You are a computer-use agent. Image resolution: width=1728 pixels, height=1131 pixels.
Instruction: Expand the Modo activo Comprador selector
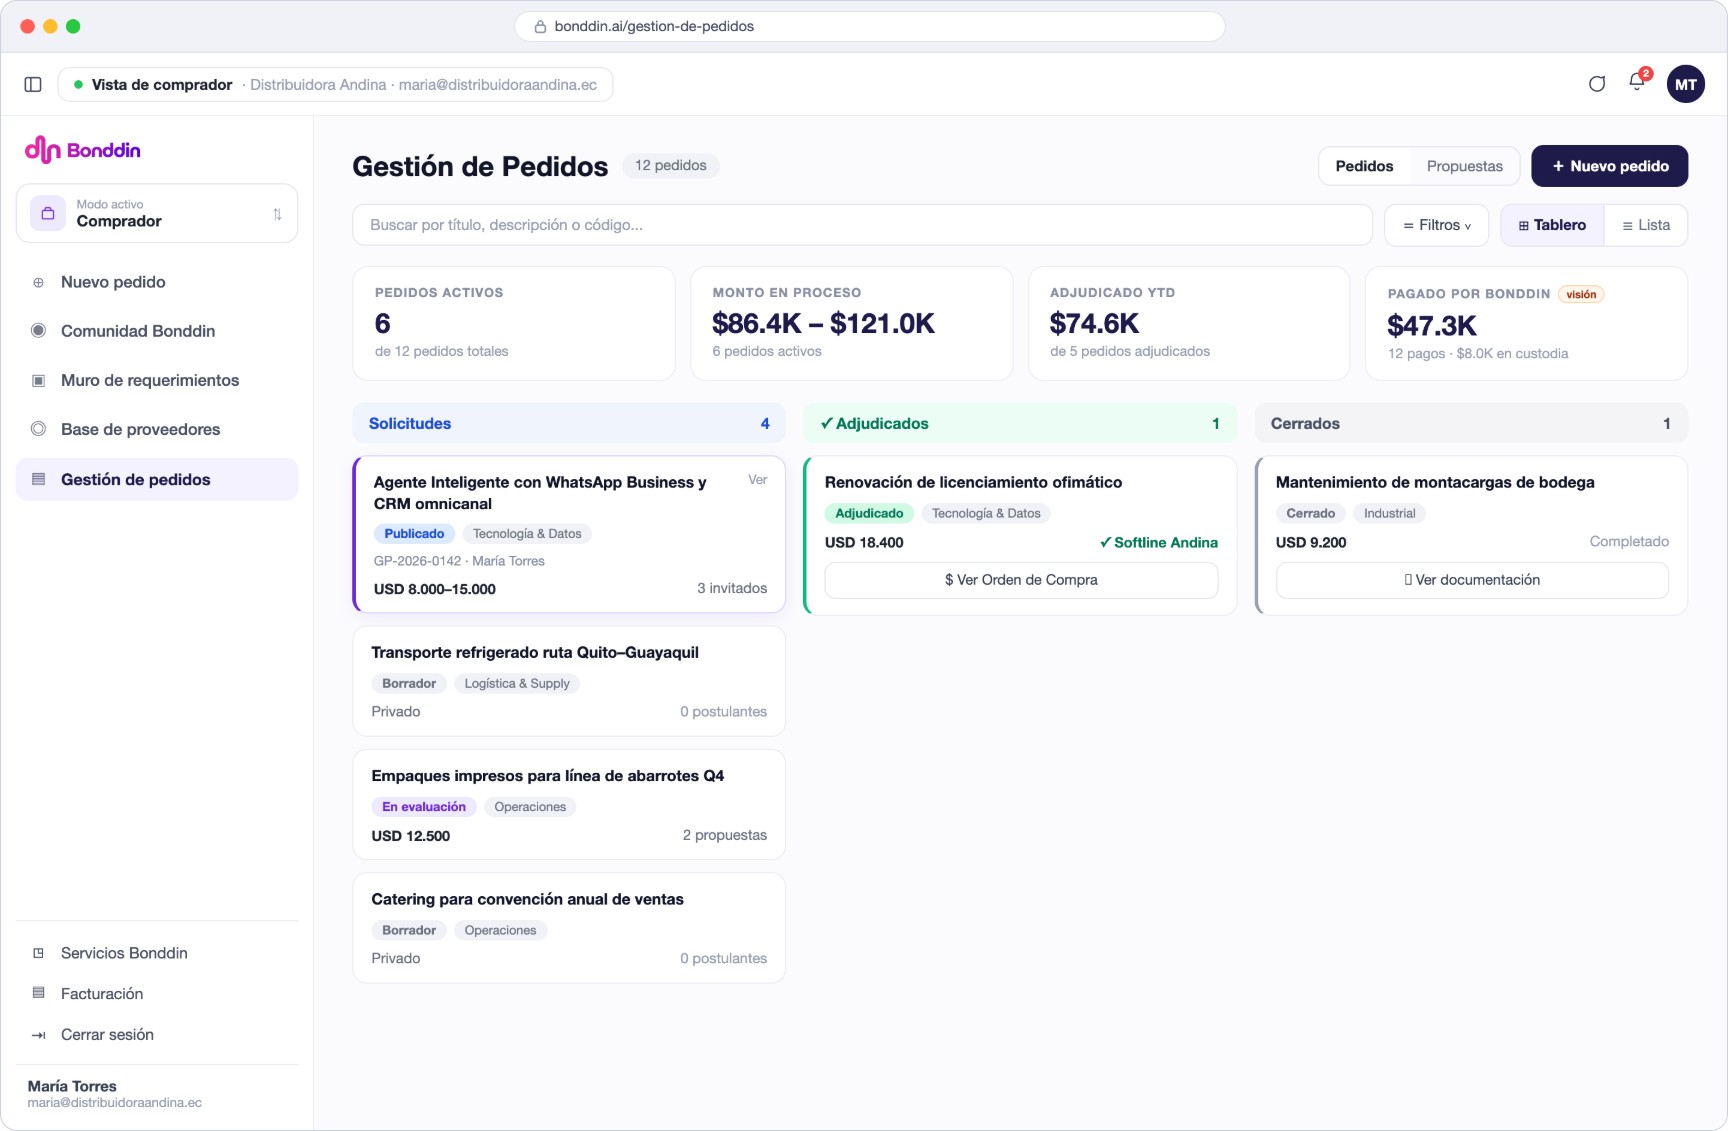[157, 213]
